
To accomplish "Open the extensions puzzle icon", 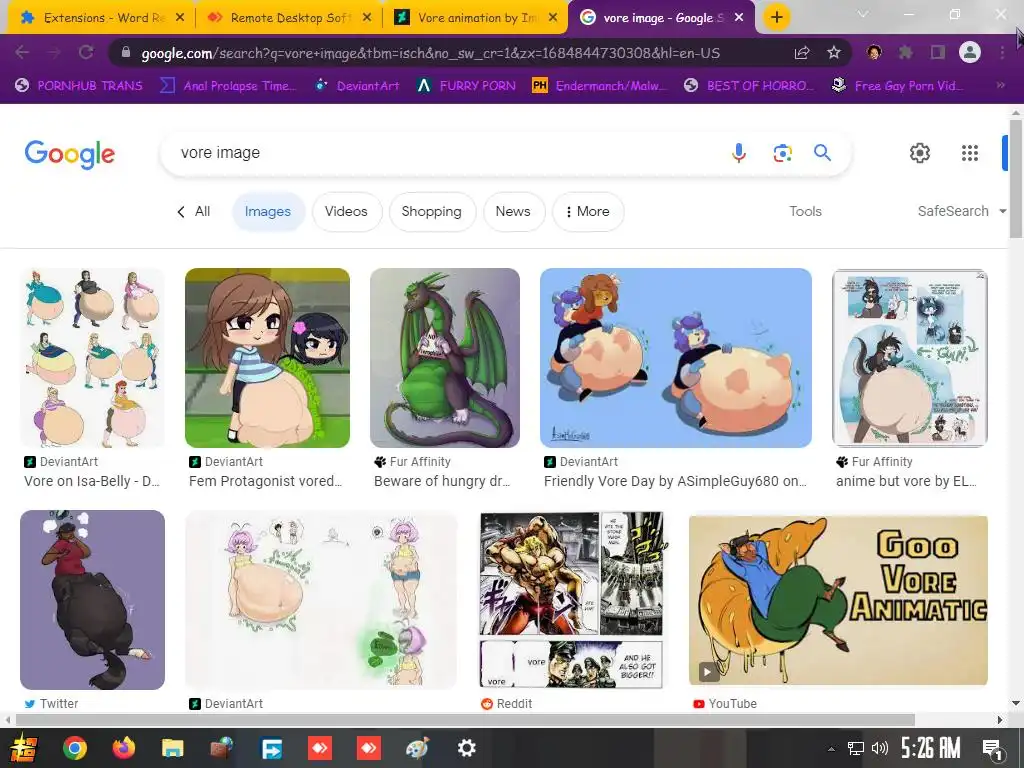I will point(905,52).
